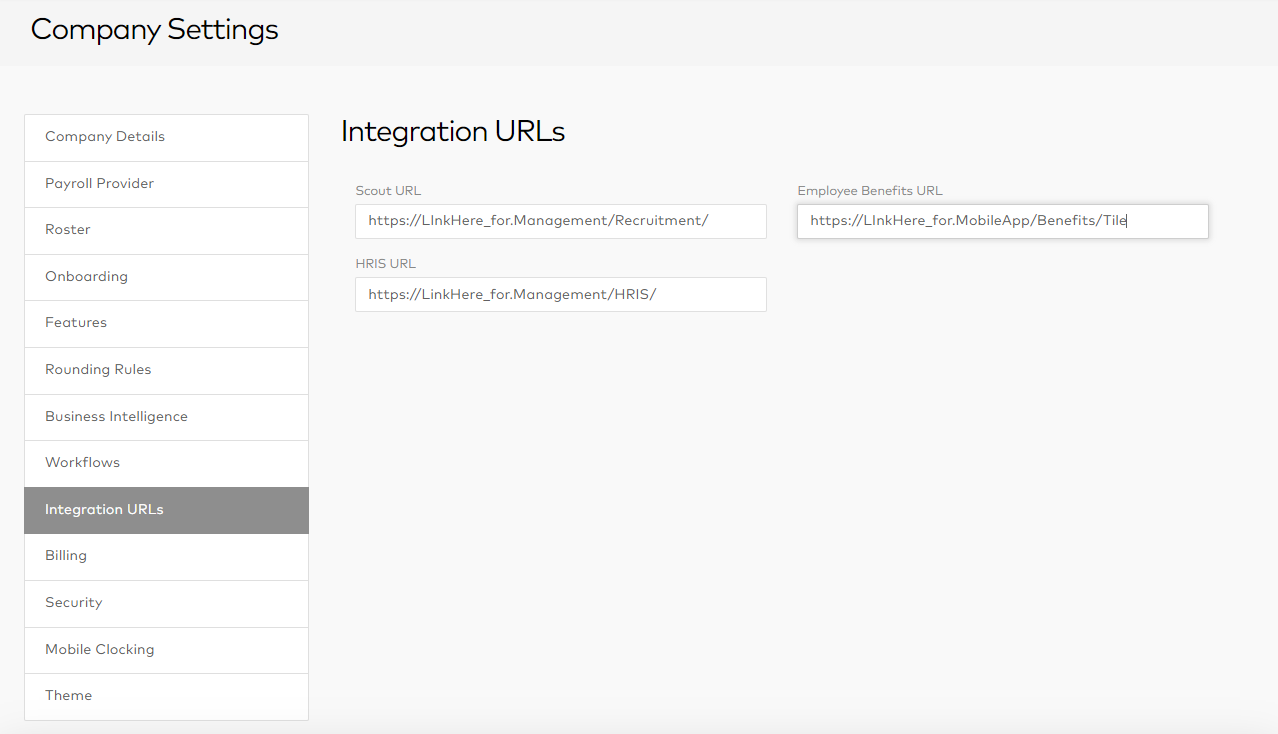Click into the Scout URL input field
Image resolution: width=1278 pixels, height=734 pixels.
point(560,221)
